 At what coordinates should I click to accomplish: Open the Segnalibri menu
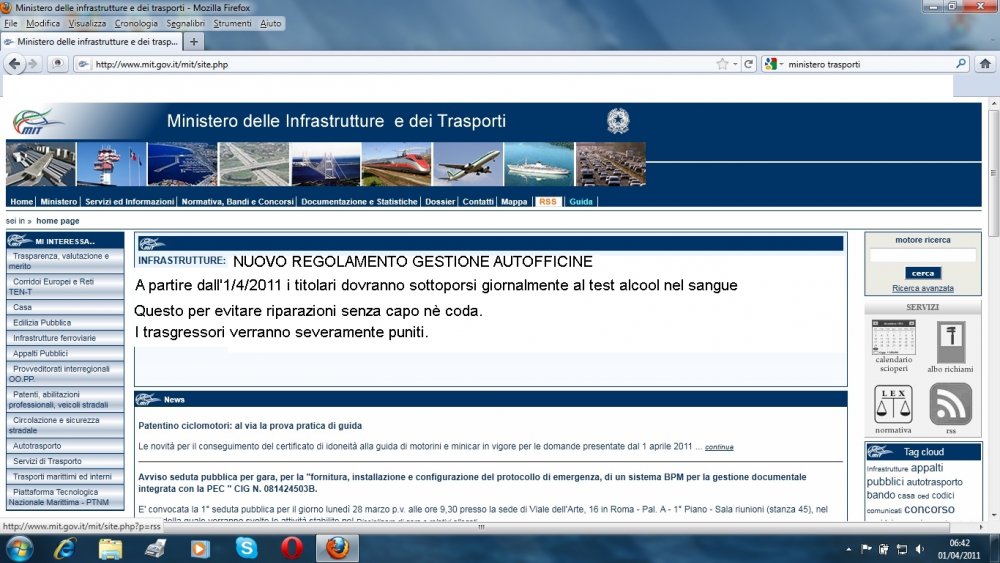coord(186,24)
